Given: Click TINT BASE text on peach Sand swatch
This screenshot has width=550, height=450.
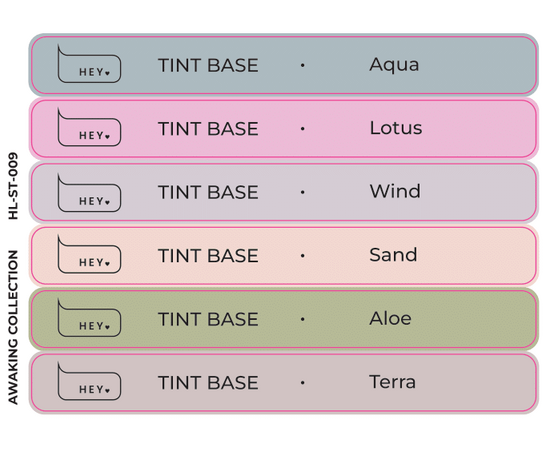Looking at the screenshot, I should pyautogui.click(x=208, y=256).
